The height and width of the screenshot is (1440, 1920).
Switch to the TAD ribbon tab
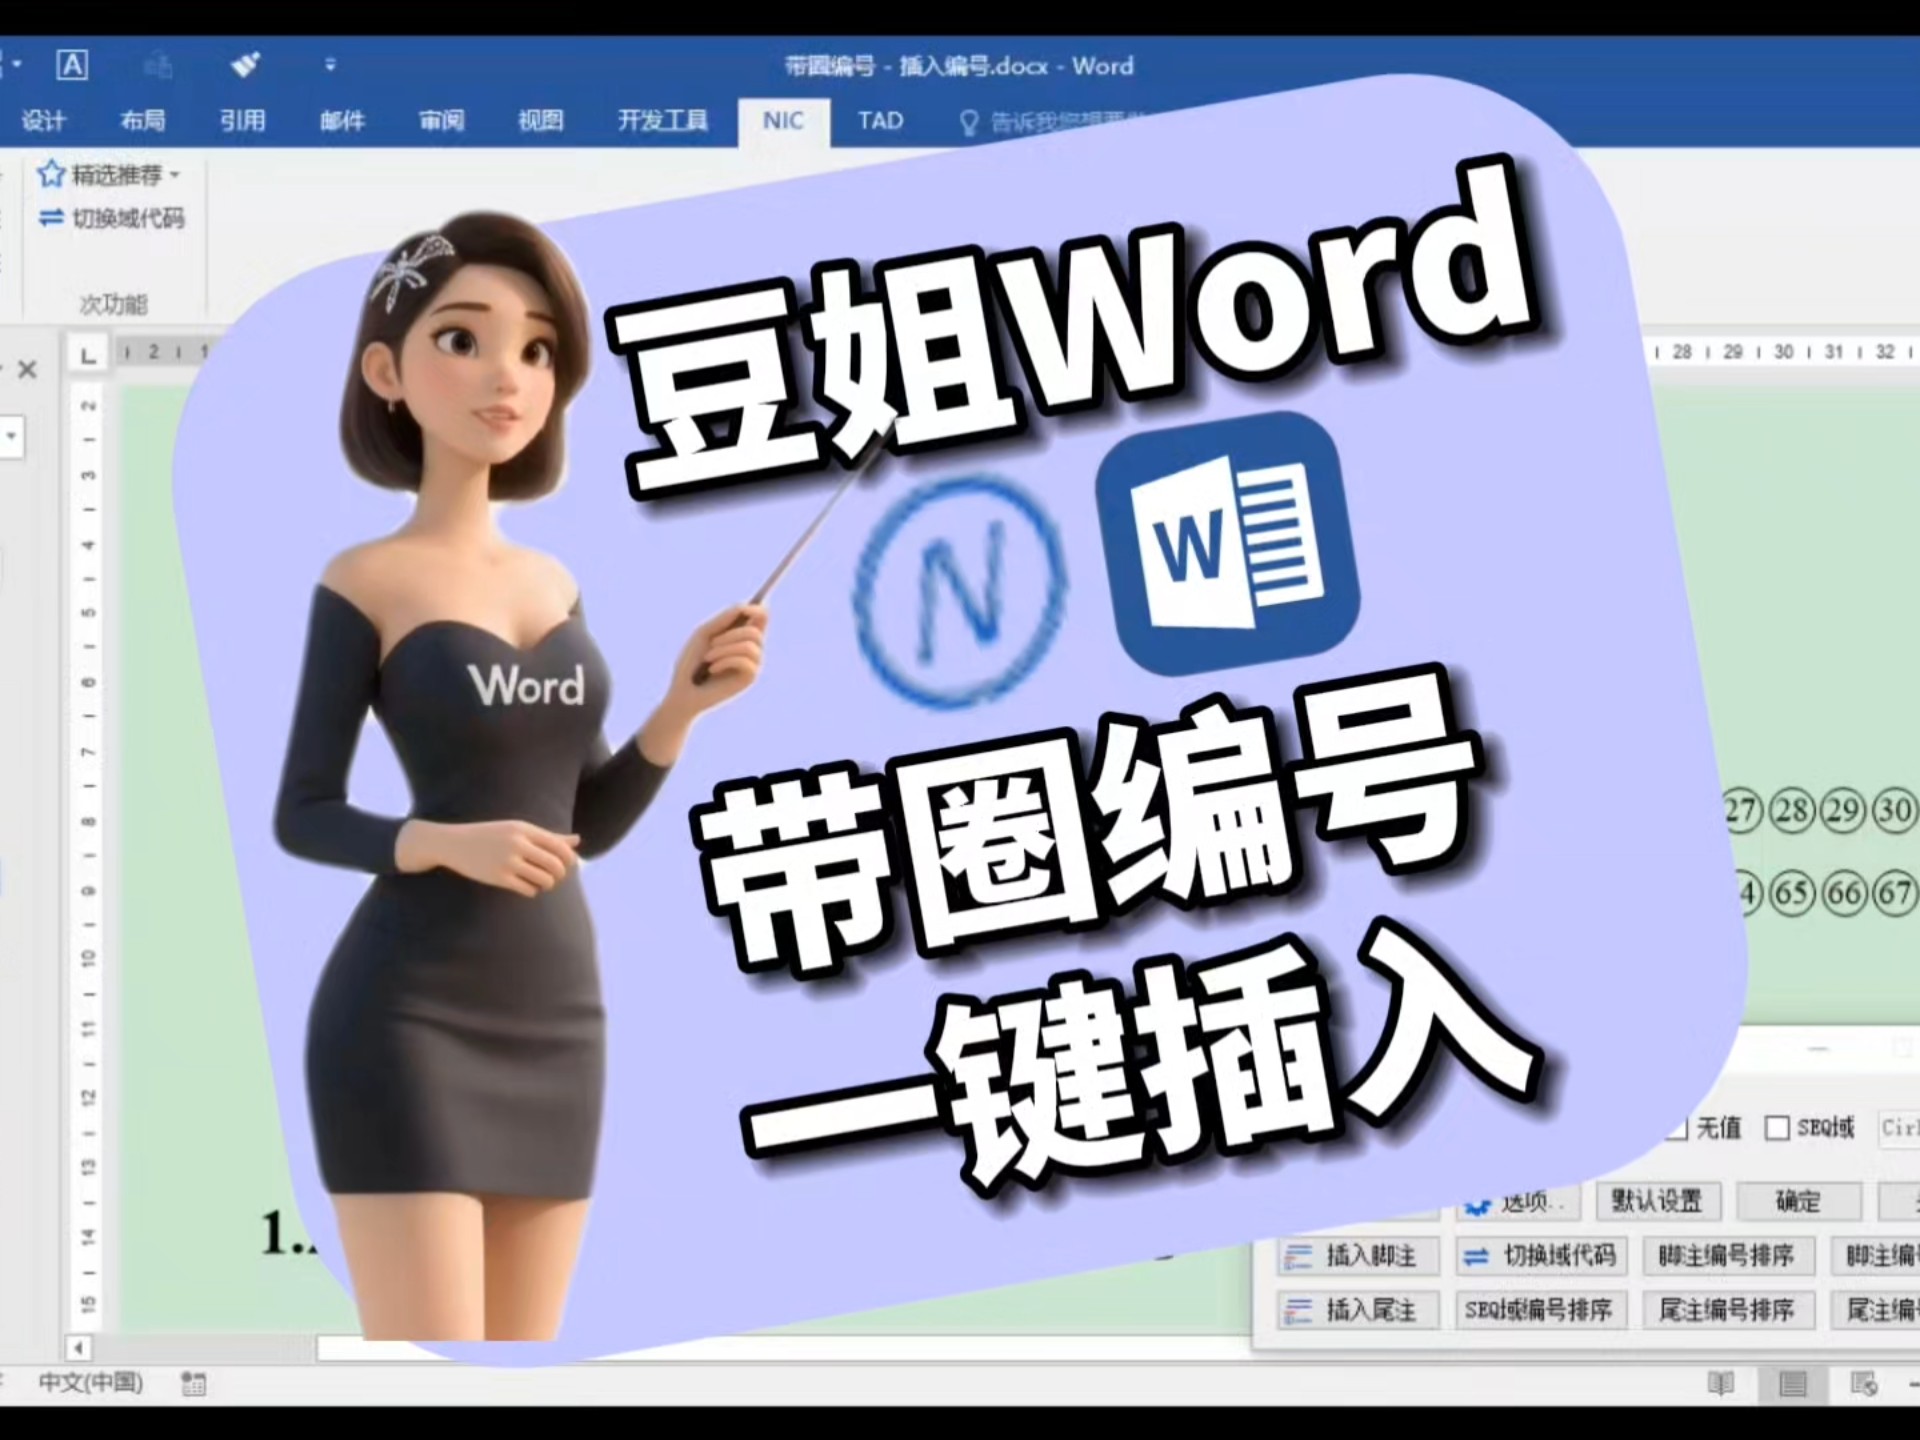pyautogui.click(x=878, y=120)
